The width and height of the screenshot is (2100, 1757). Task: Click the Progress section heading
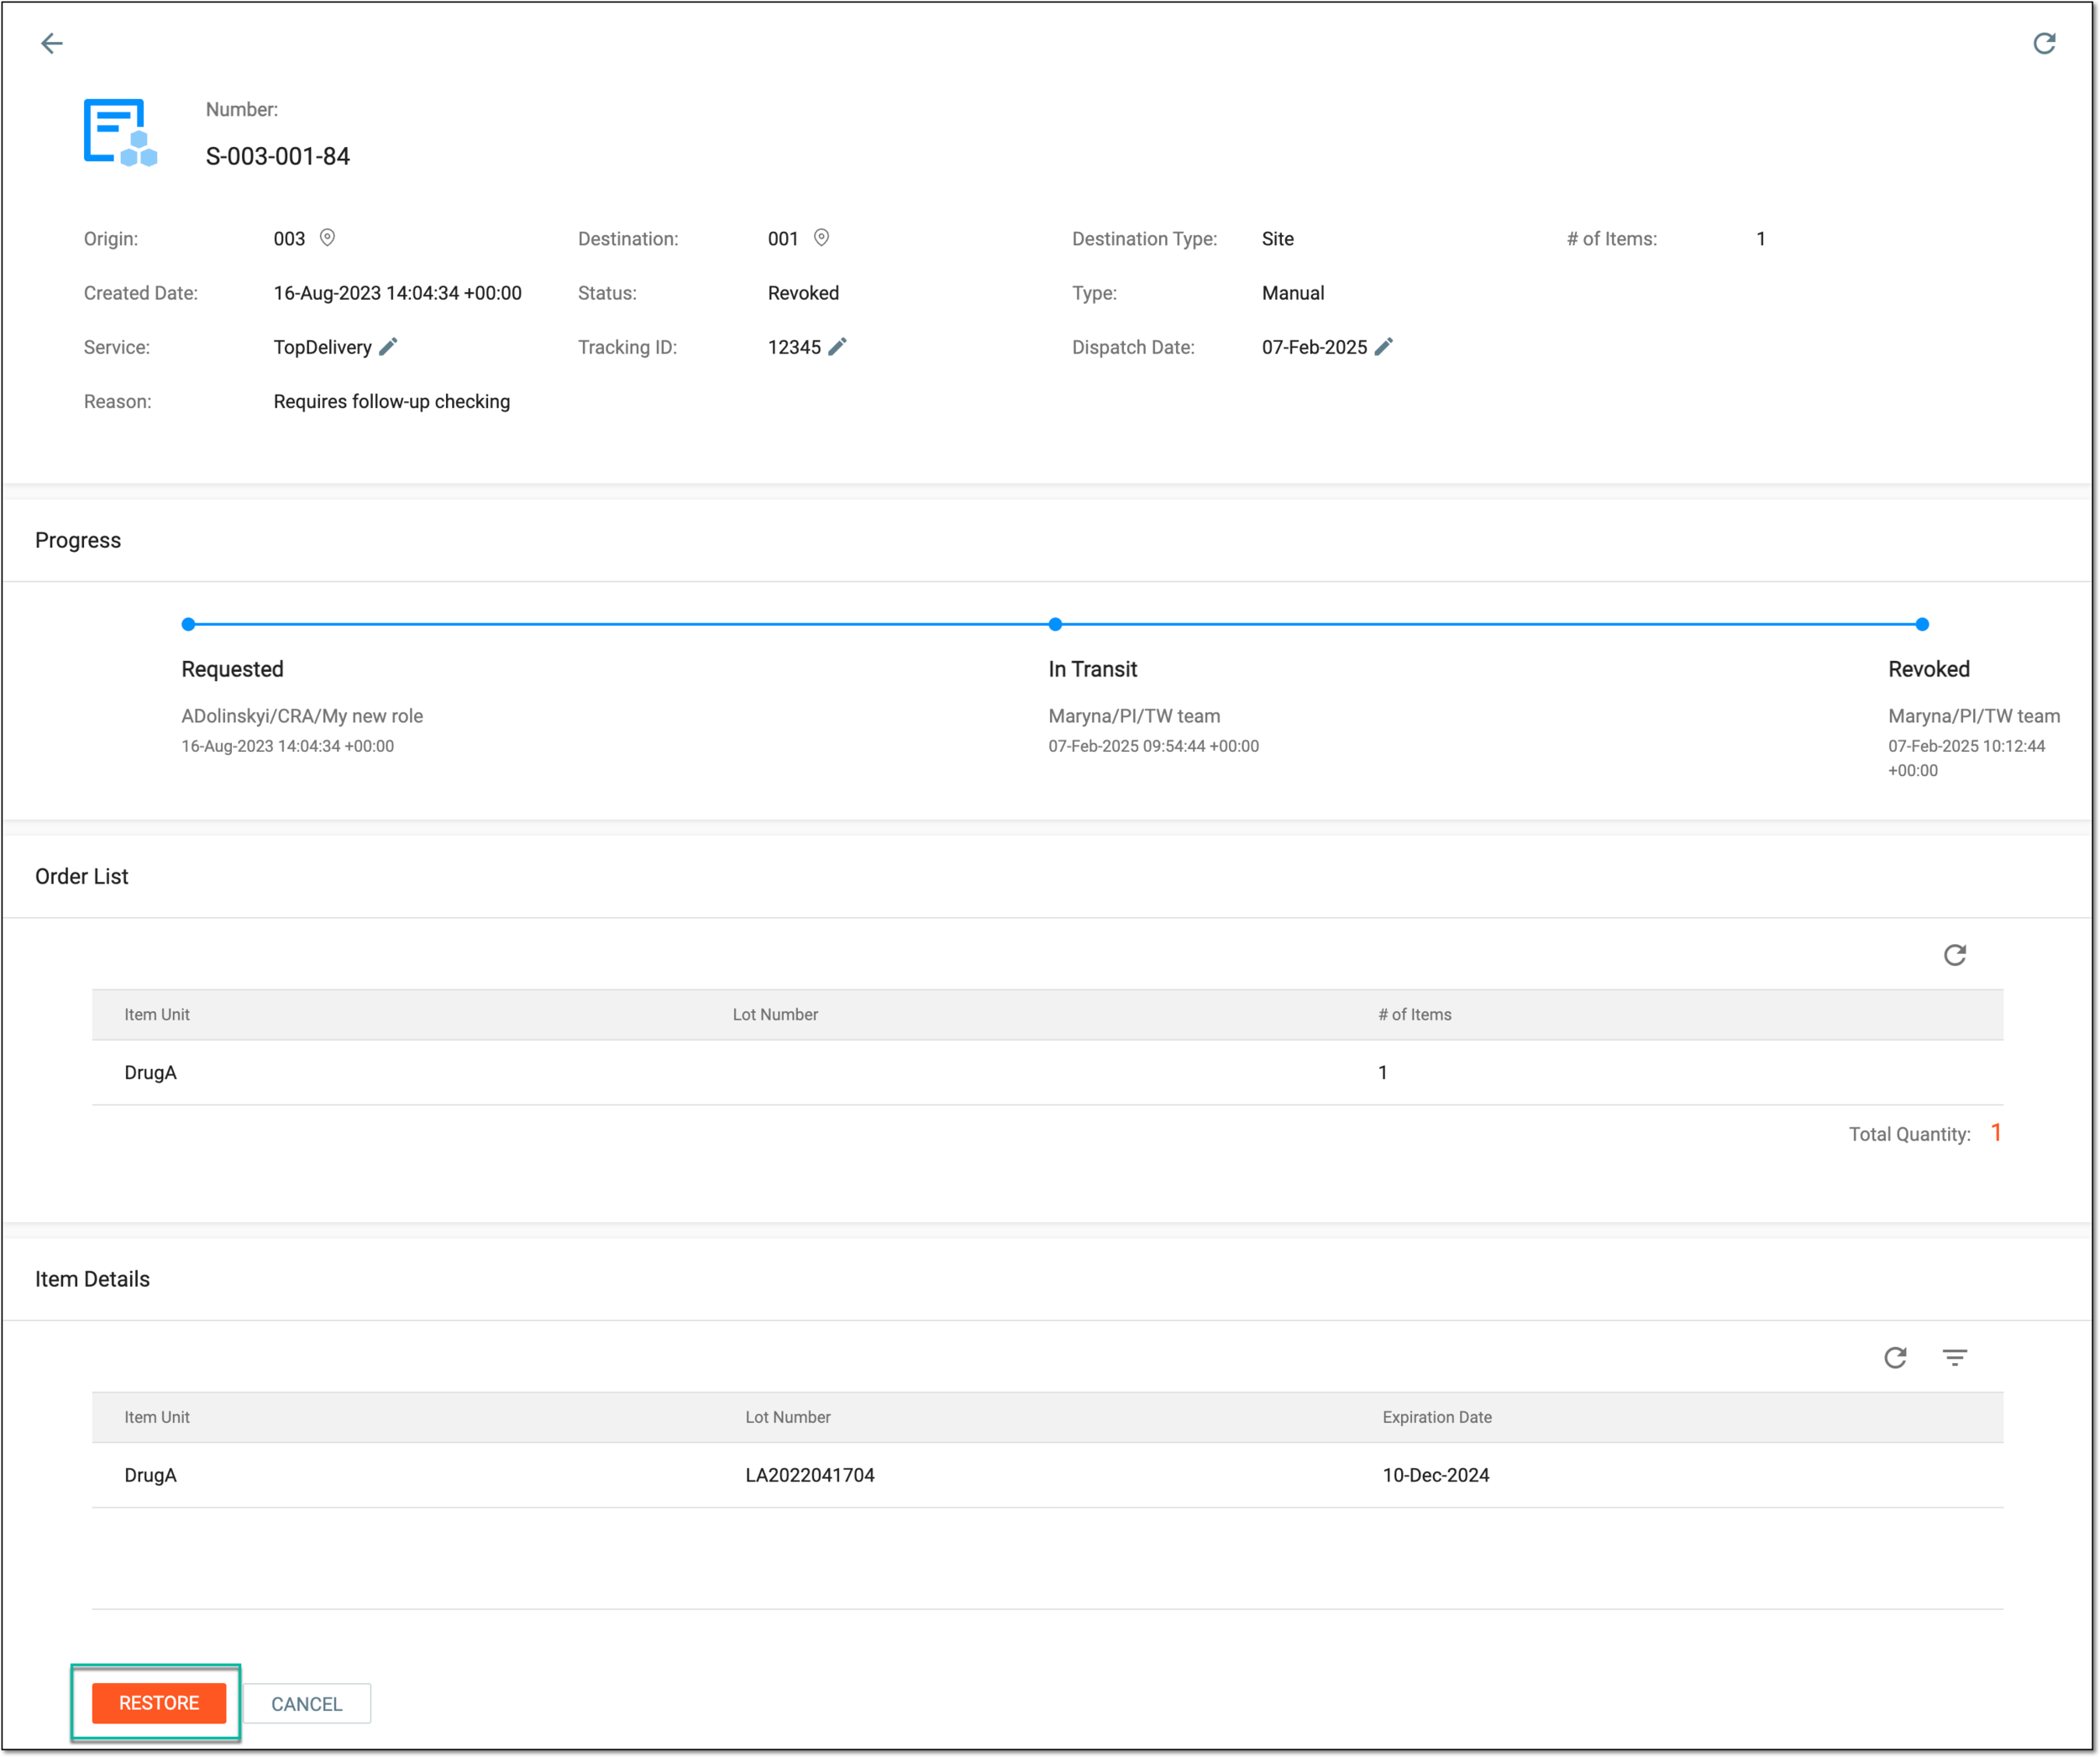tap(78, 540)
